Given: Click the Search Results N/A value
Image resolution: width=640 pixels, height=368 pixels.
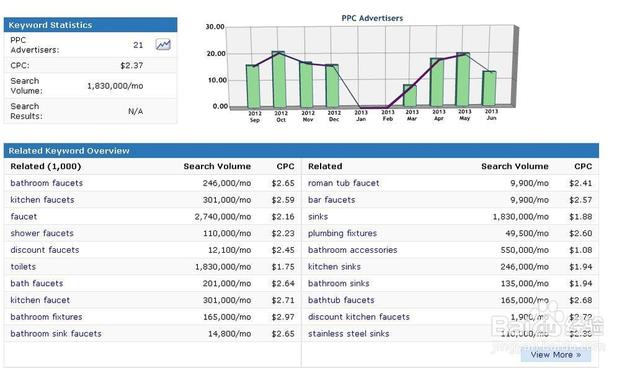Looking at the screenshot, I should click(x=136, y=111).
